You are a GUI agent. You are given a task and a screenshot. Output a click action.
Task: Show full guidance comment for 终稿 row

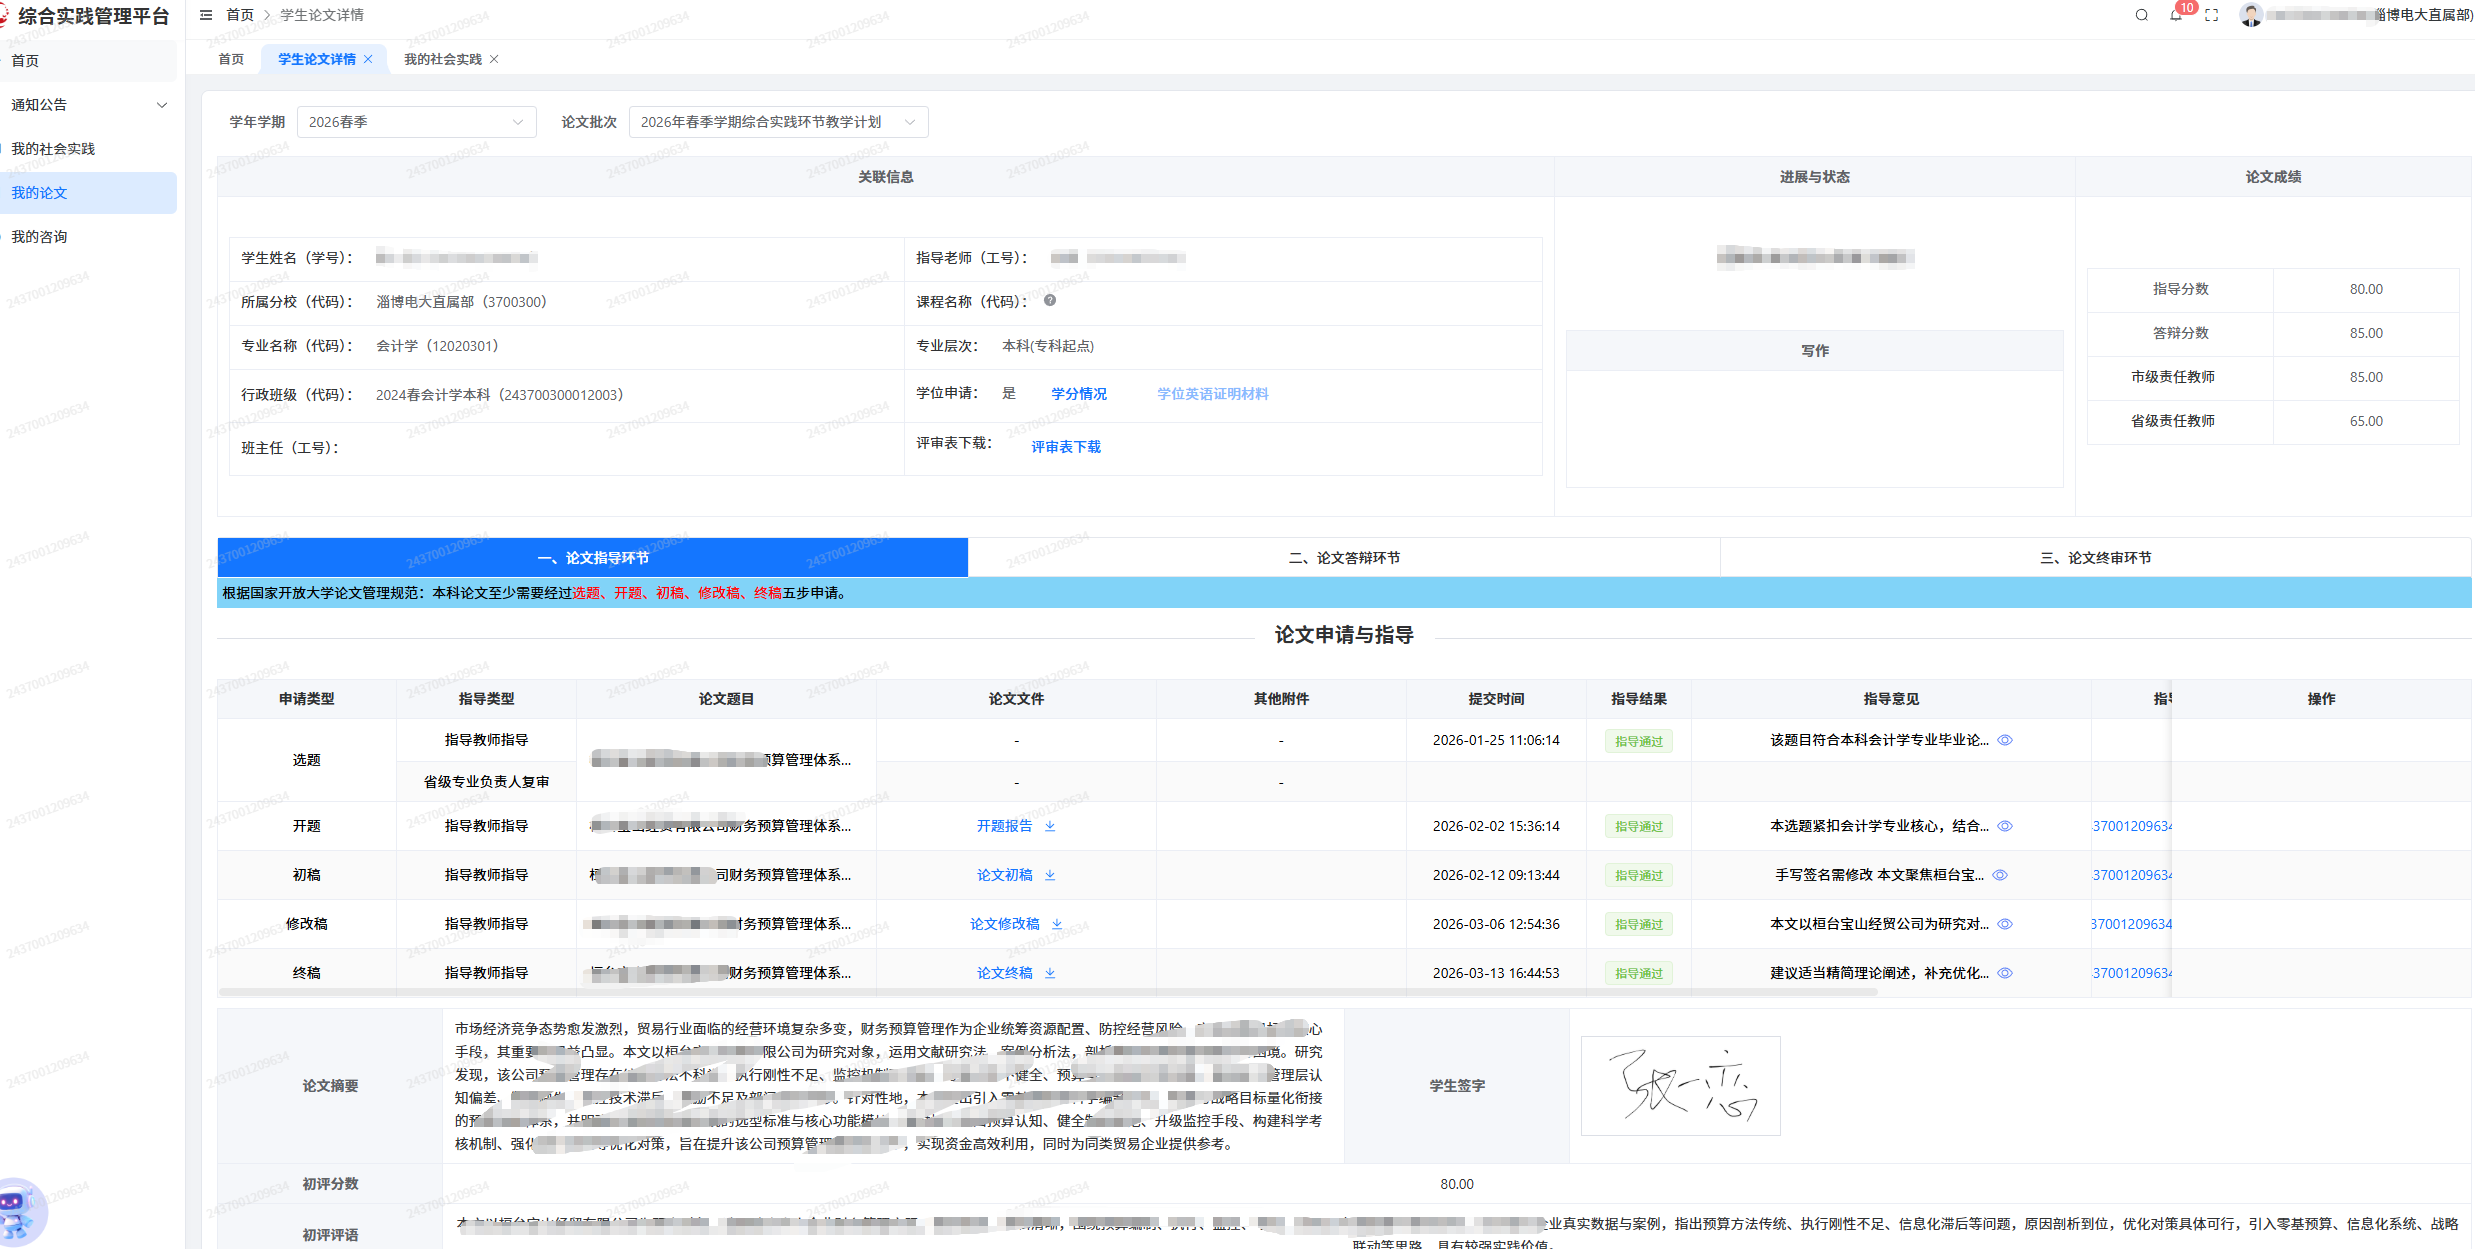coord(2005,973)
